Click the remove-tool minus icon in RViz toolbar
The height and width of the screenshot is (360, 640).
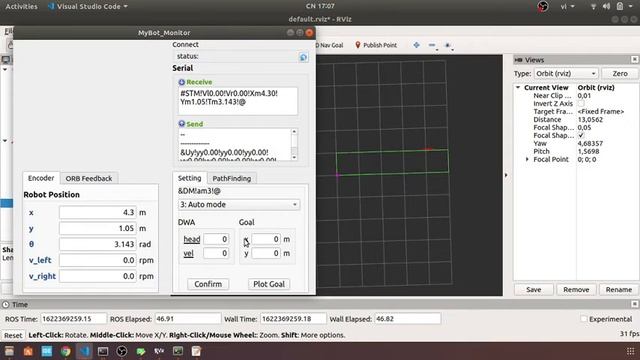click(x=432, y=45)
